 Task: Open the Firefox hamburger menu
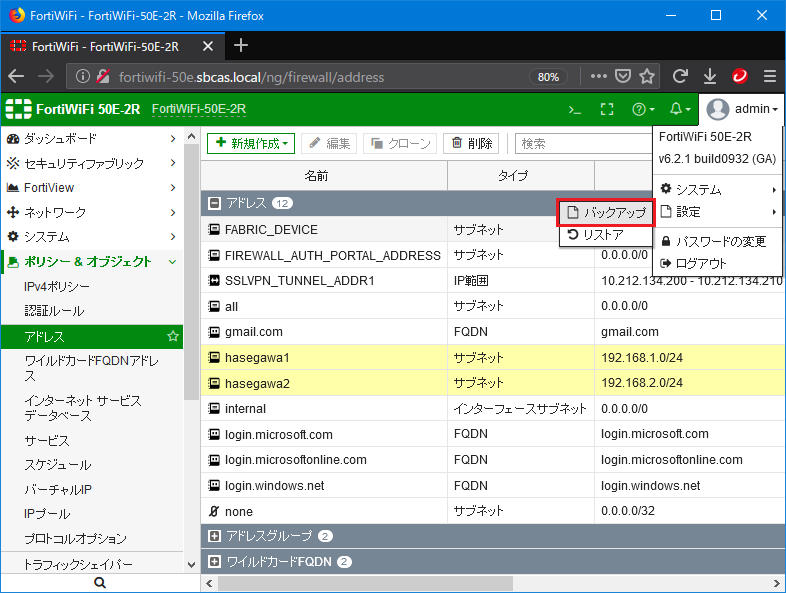pyautogui.click(x=770, y=76)
